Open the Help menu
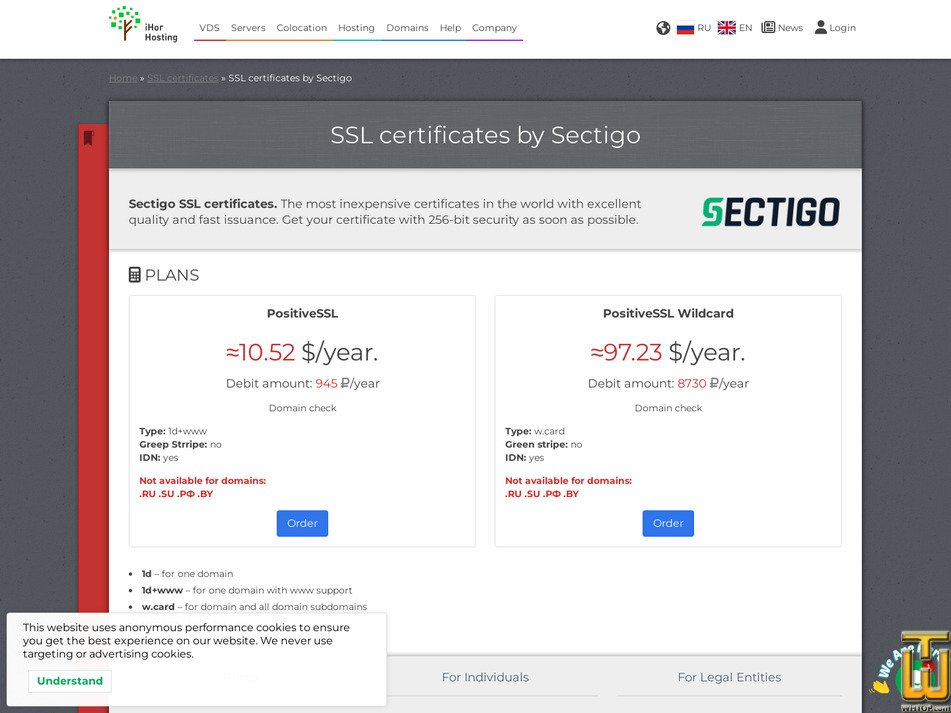Viewport: 951px width, 713px height. 450,28
